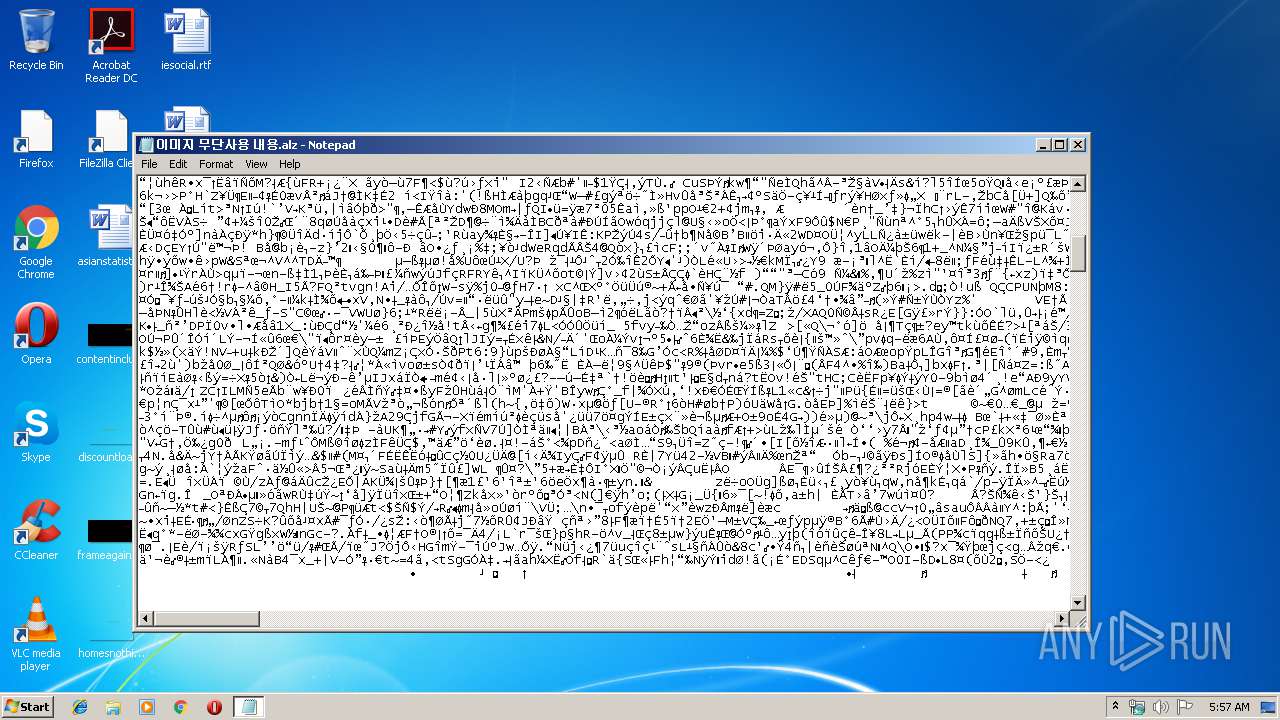Open the Help menu in Notepad
The height and width of the screenshot is (720, 1280).
click(290, 164)
